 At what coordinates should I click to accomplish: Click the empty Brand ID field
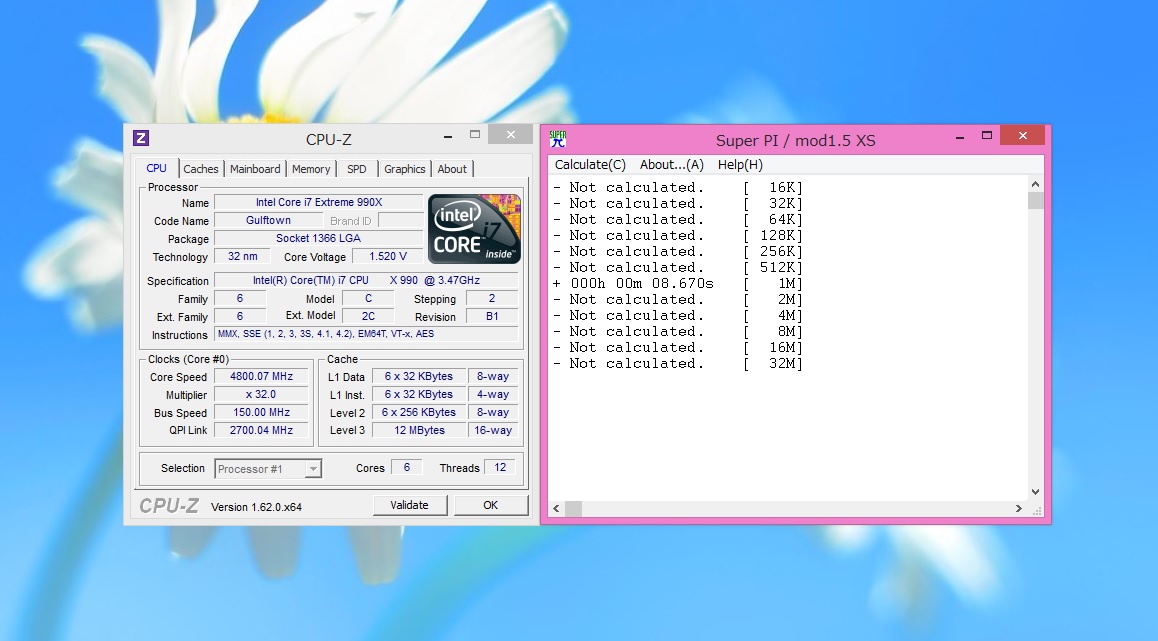(400, 220)
